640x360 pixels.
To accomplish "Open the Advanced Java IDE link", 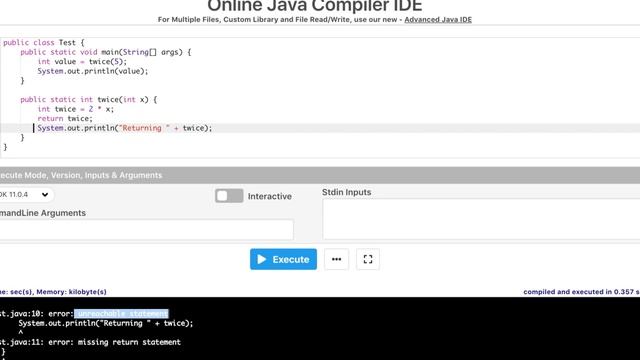I will click(438, 19).
